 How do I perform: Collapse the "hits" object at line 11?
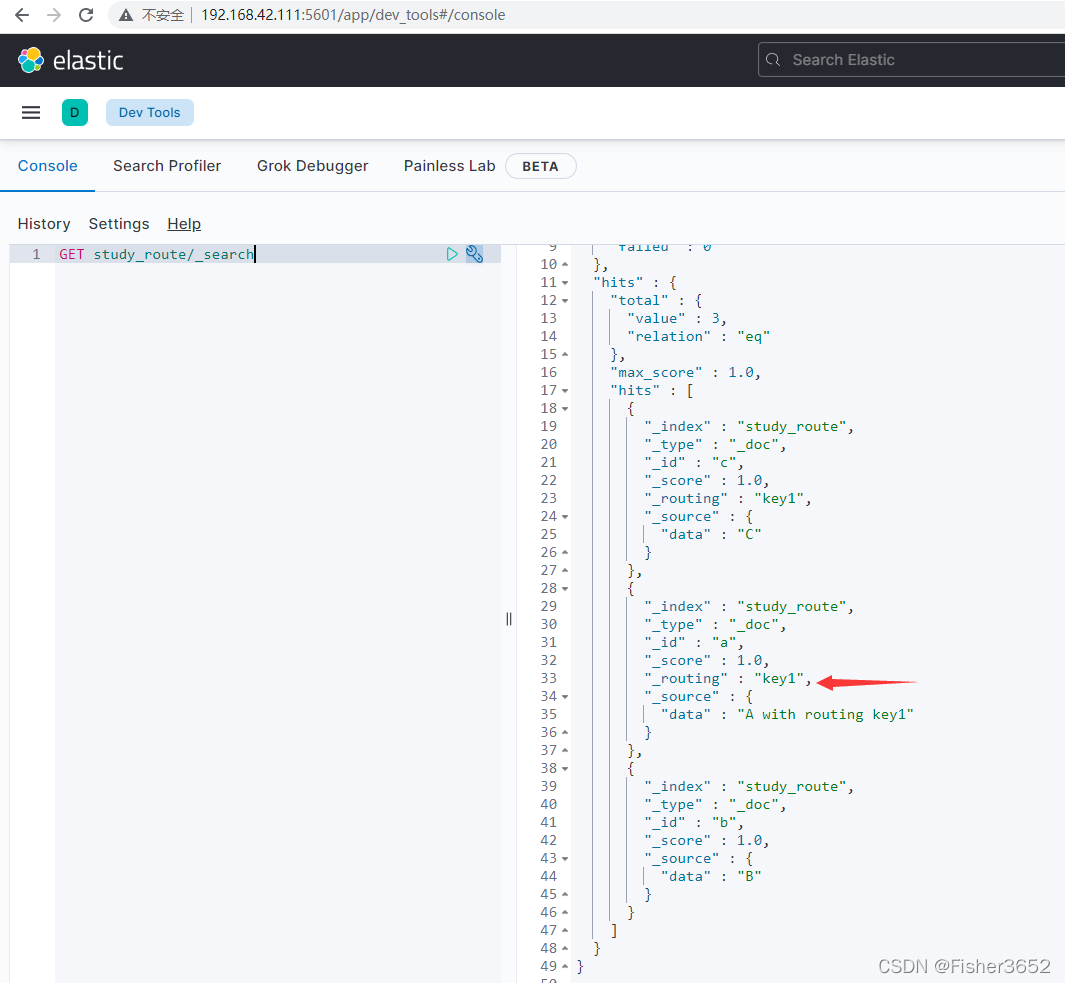pyautogui.click(x=565, y=283)
